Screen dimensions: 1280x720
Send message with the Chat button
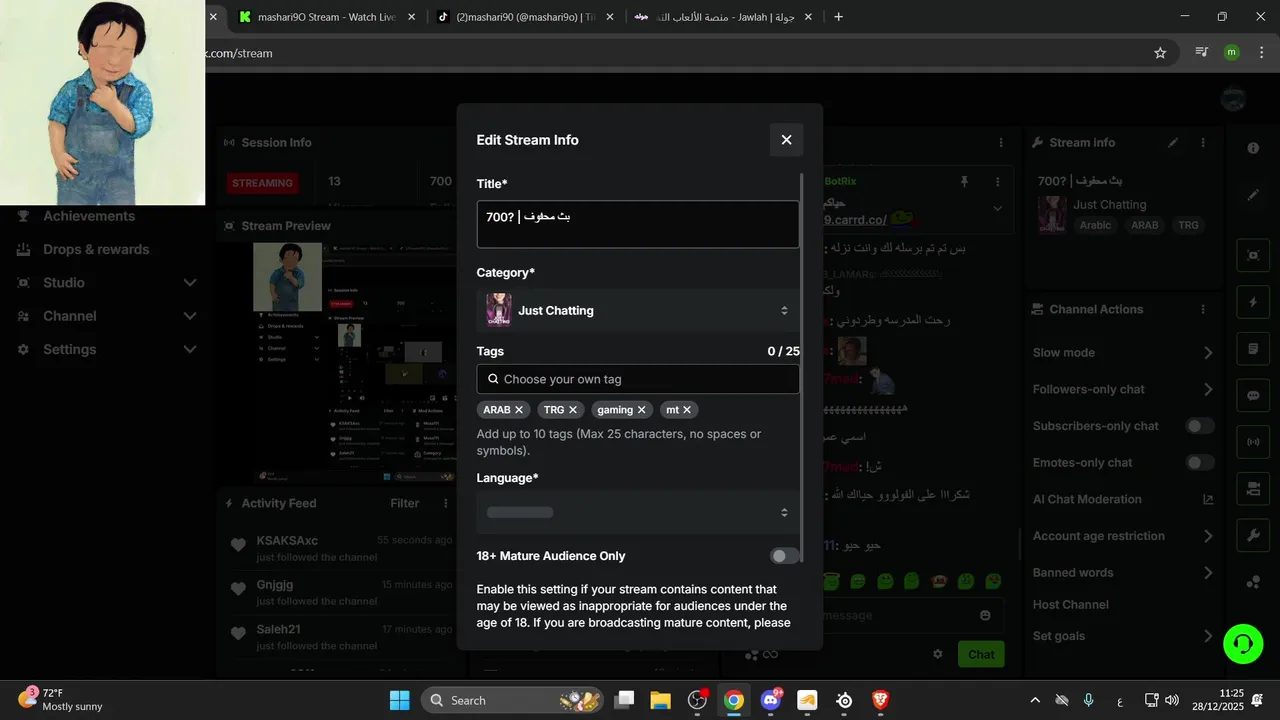(981, 654)
